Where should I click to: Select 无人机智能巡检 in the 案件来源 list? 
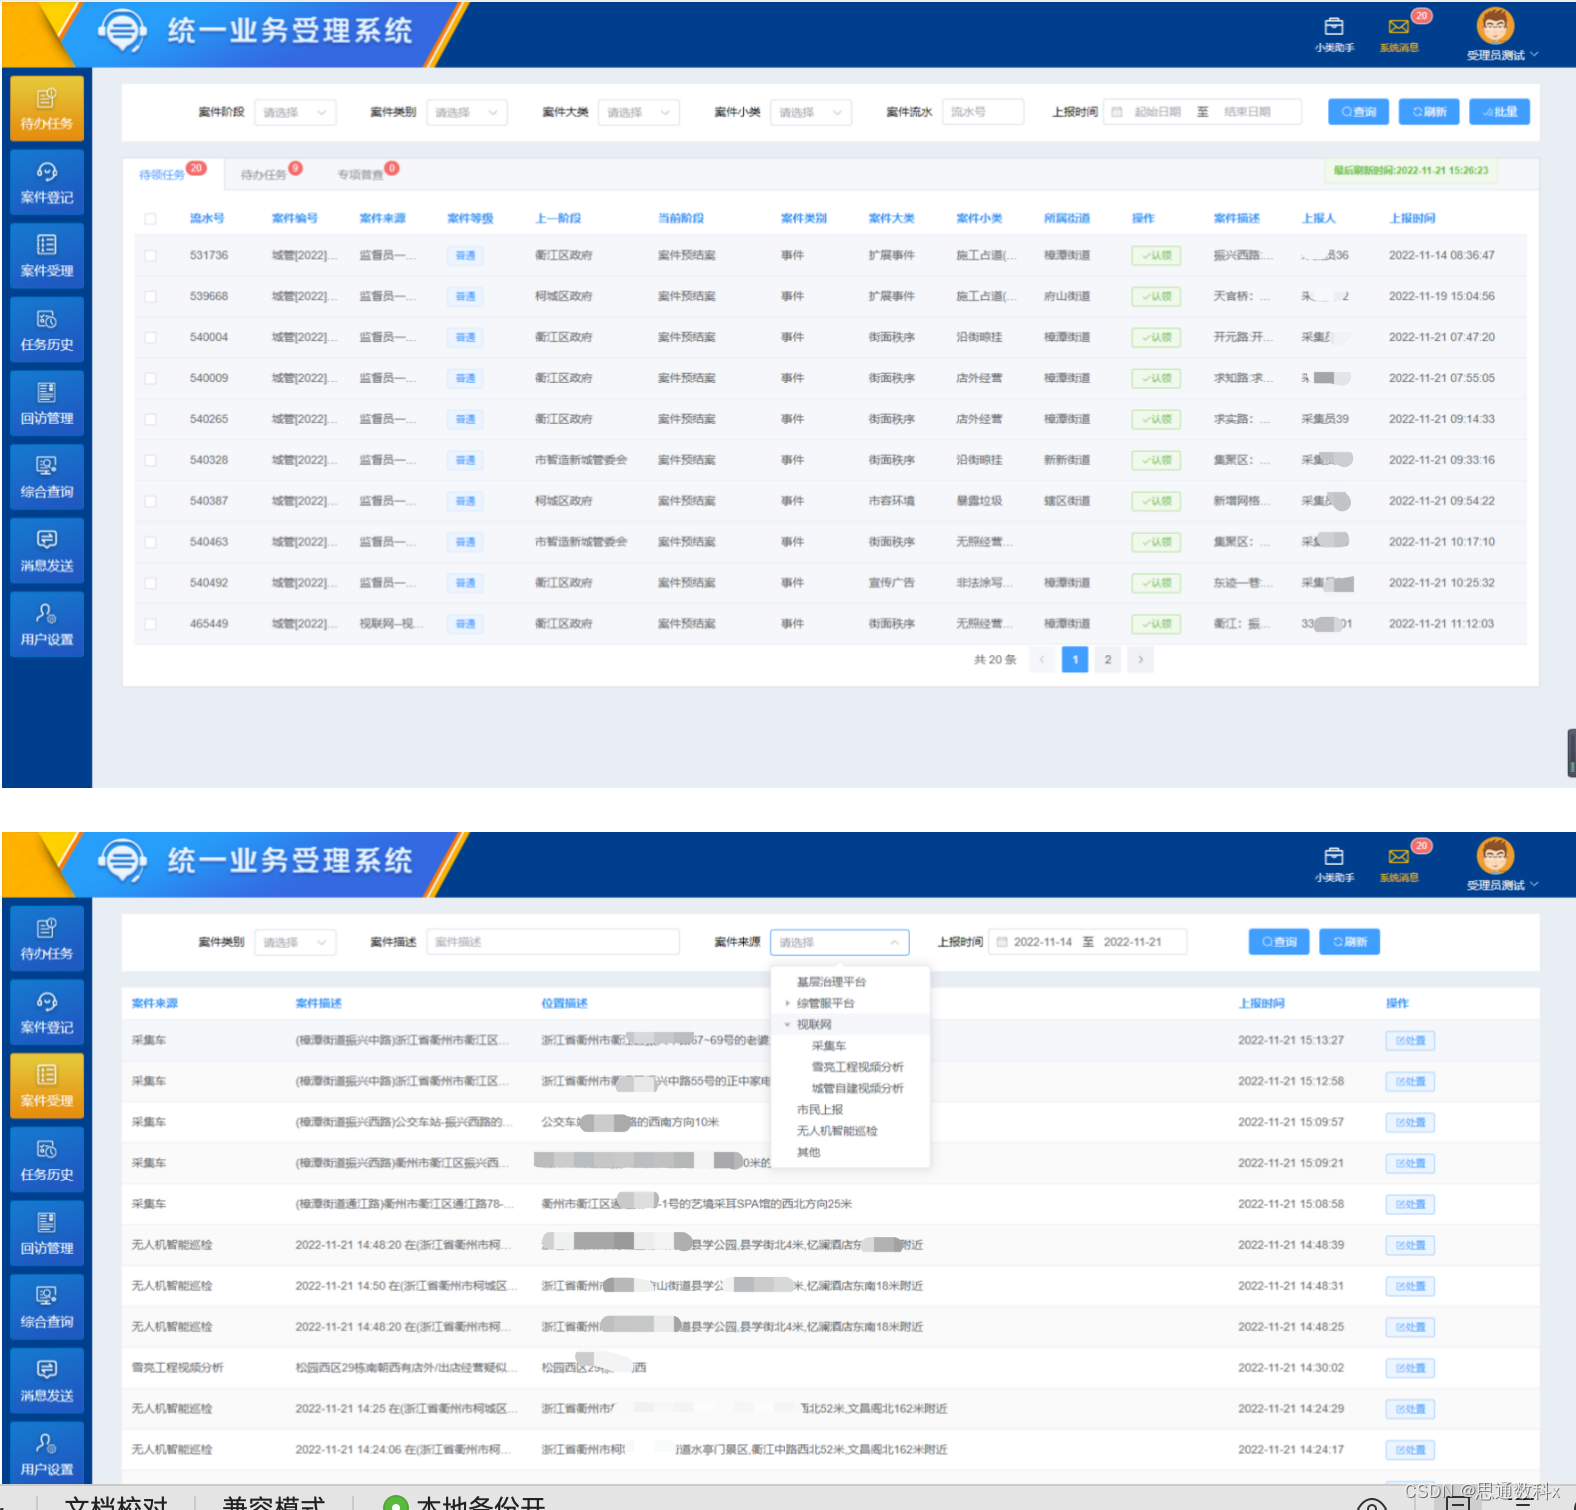tap(837, 1131)
